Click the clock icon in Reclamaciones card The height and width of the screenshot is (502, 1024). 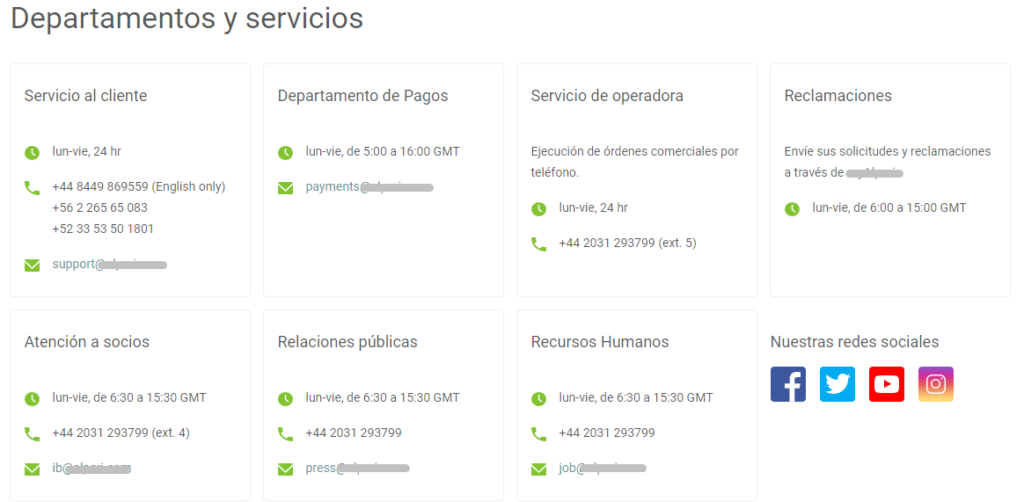pos(792,208)
